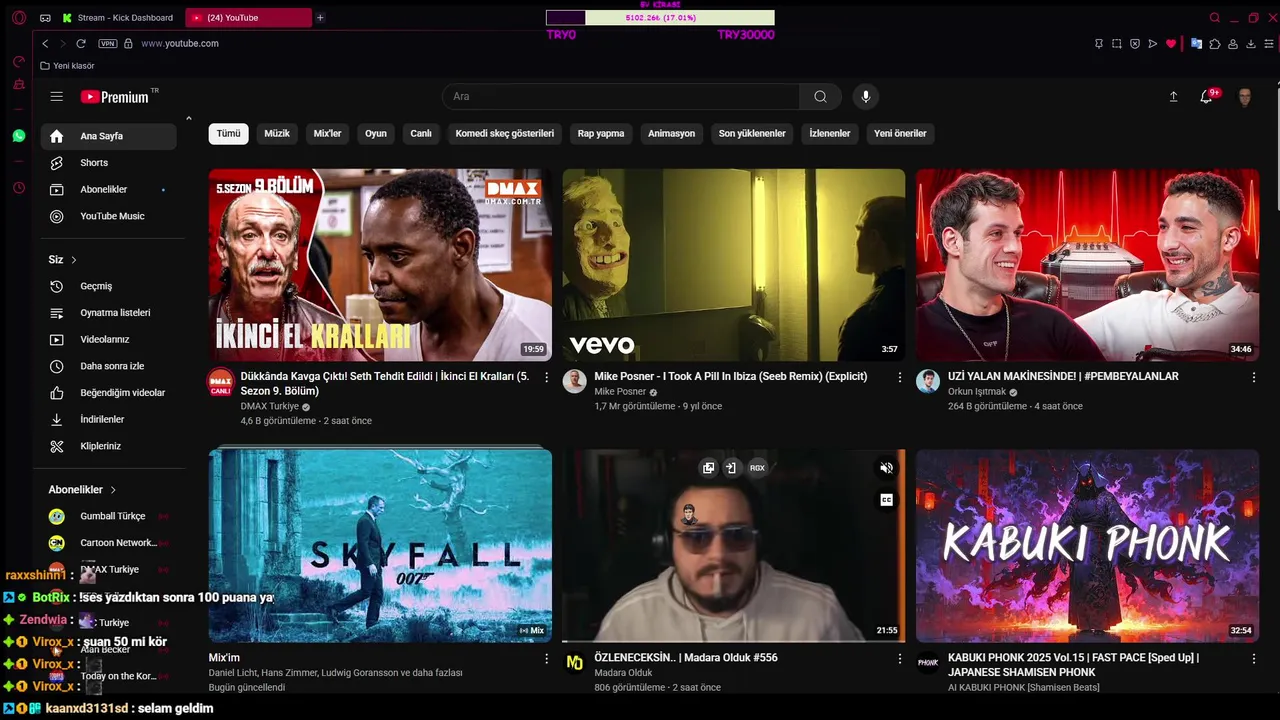This screenshot has height=720, width=1280.
Task: Open the account avatar menu
Action: click(1245, 97)
